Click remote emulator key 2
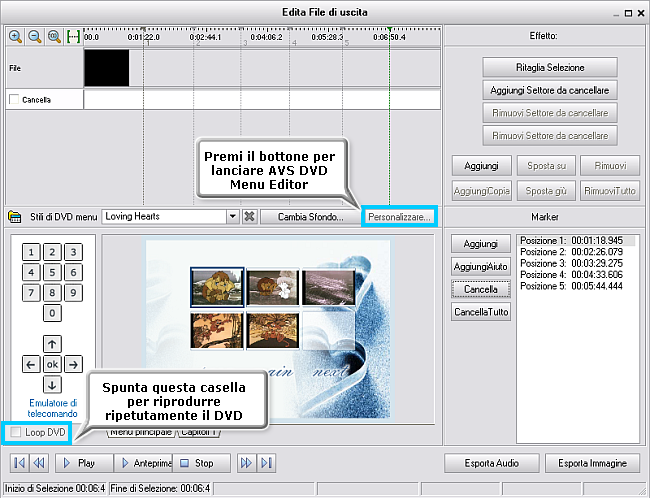The height and width of the screenshot is (498, 650). (x=52, y=252)
